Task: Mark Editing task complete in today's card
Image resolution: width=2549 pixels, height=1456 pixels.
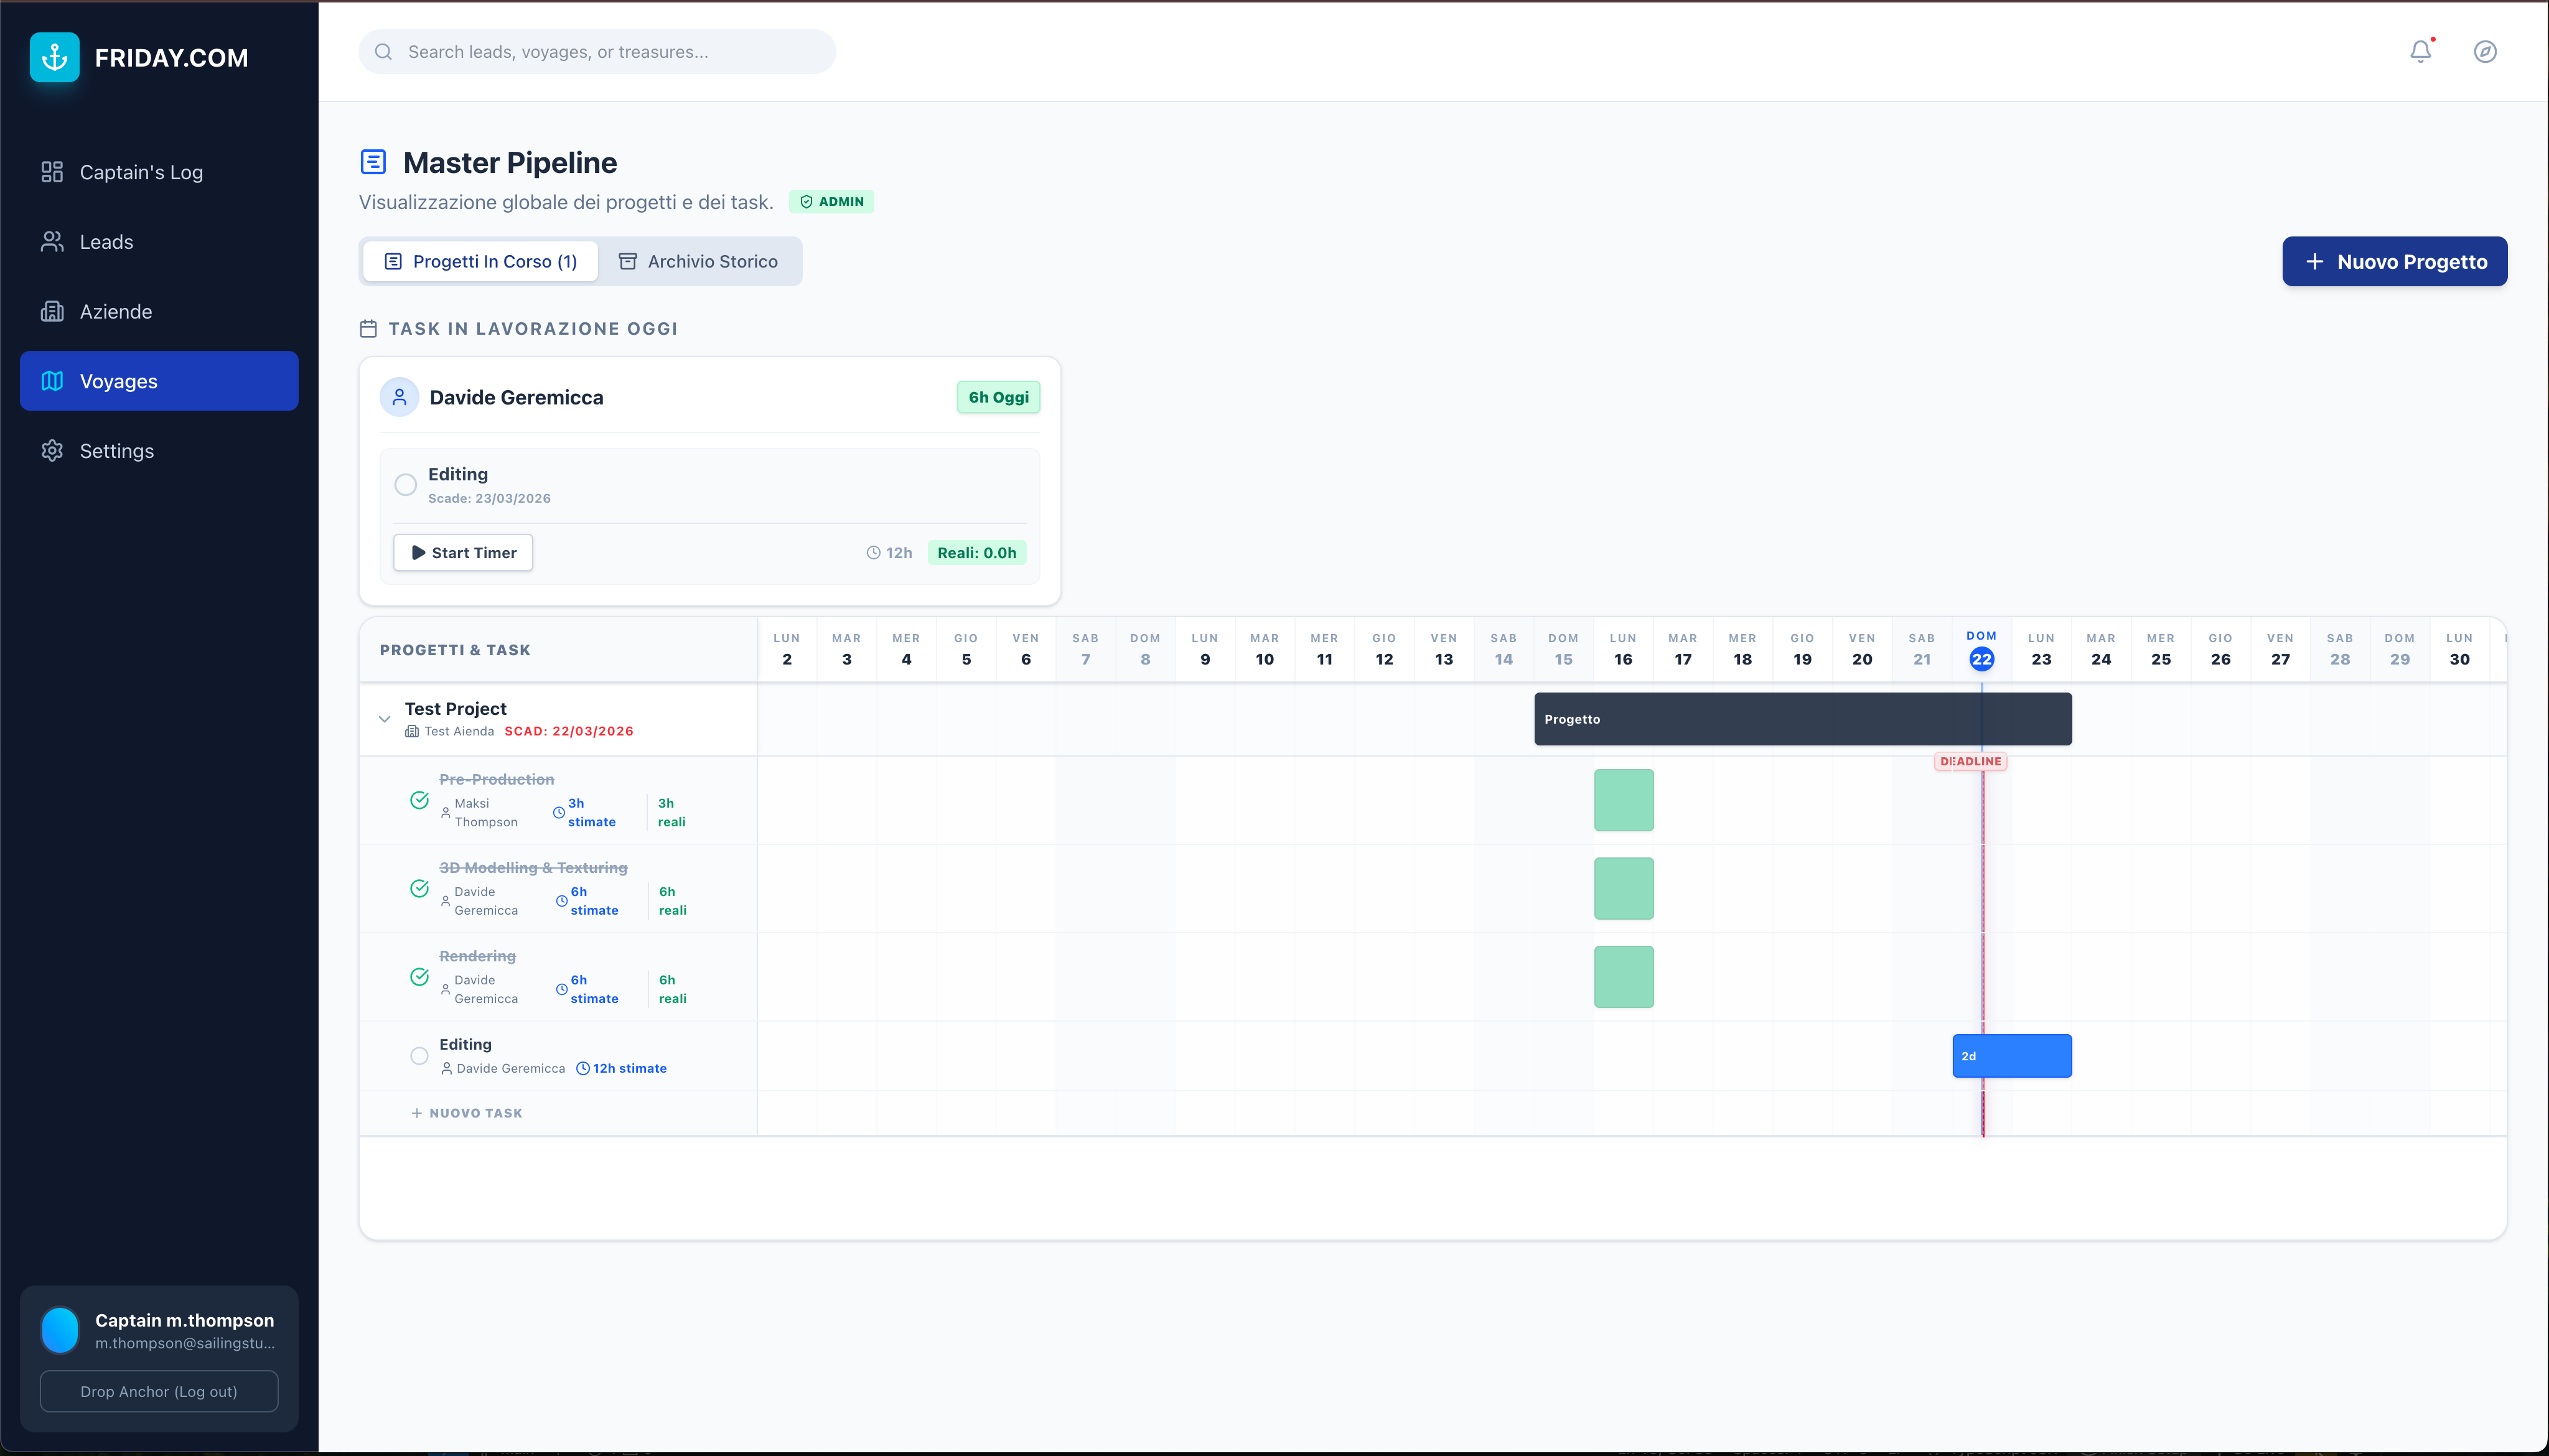Action: coord(405,485)
